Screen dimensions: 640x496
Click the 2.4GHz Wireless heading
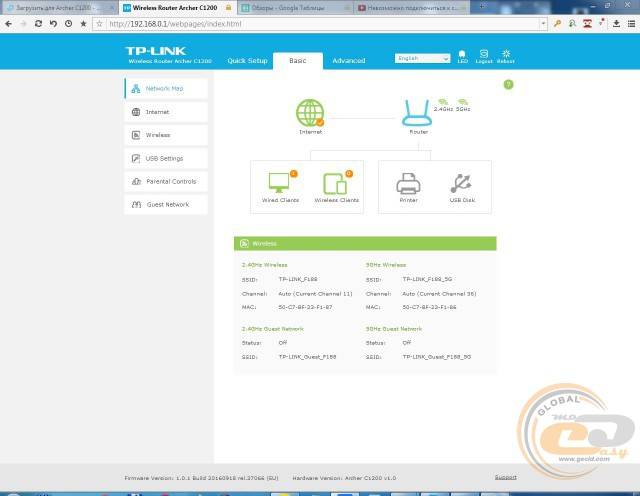coord(264,265)
